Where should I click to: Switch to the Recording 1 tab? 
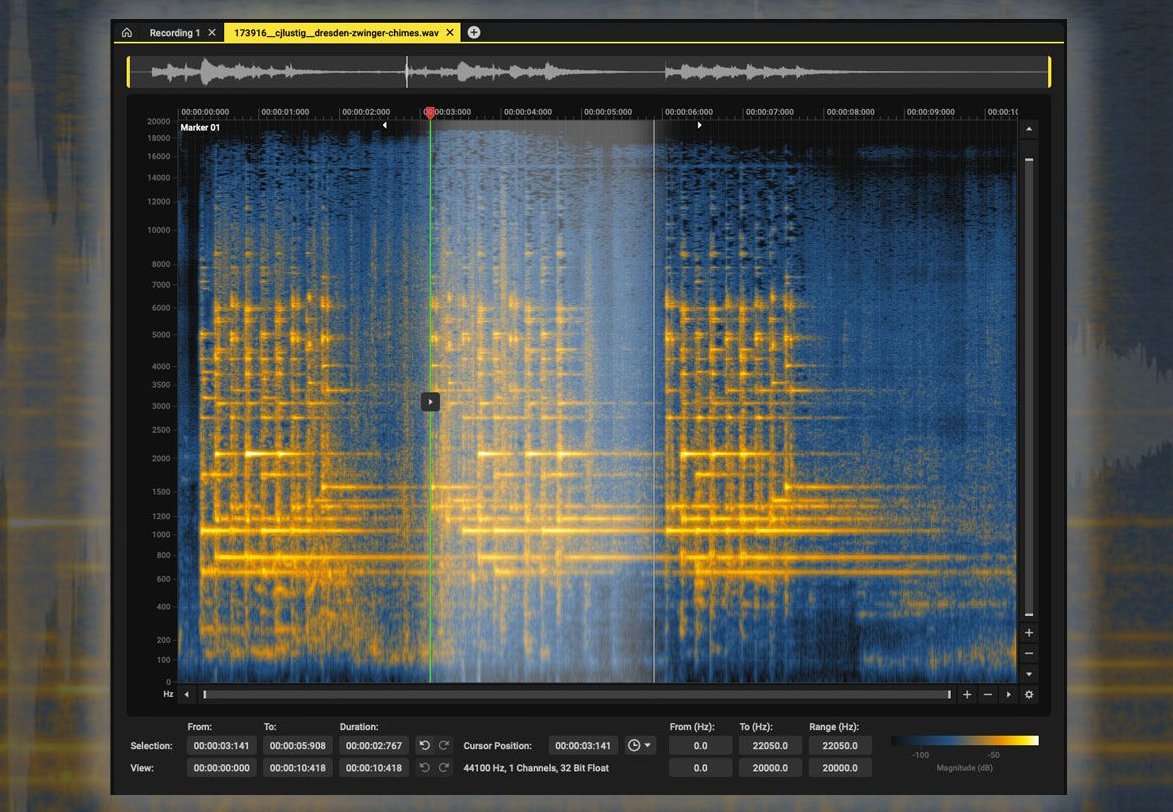pos(174,33)
